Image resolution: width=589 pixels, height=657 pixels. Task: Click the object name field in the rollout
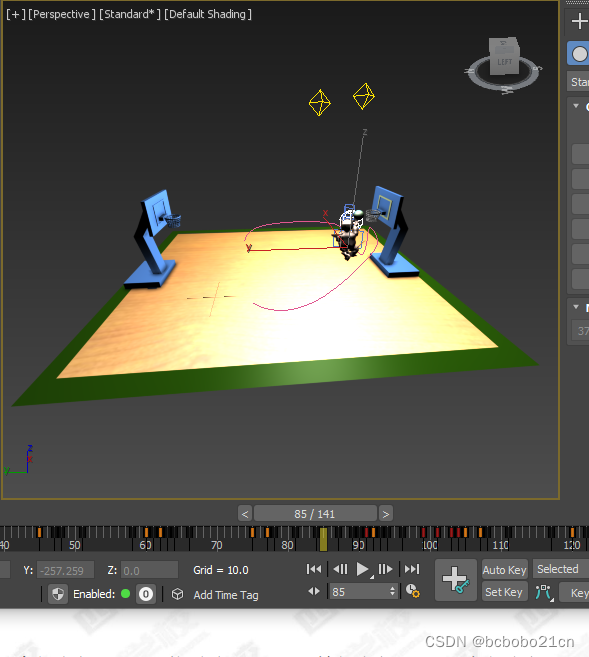point(581,331)
